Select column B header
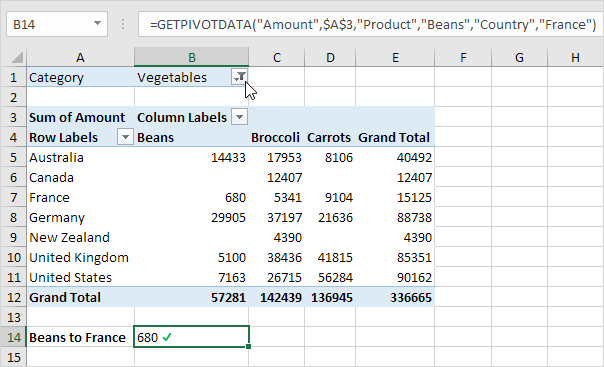Image resolution: width=604 pixels, height=367 pixels. click(191, 57)
